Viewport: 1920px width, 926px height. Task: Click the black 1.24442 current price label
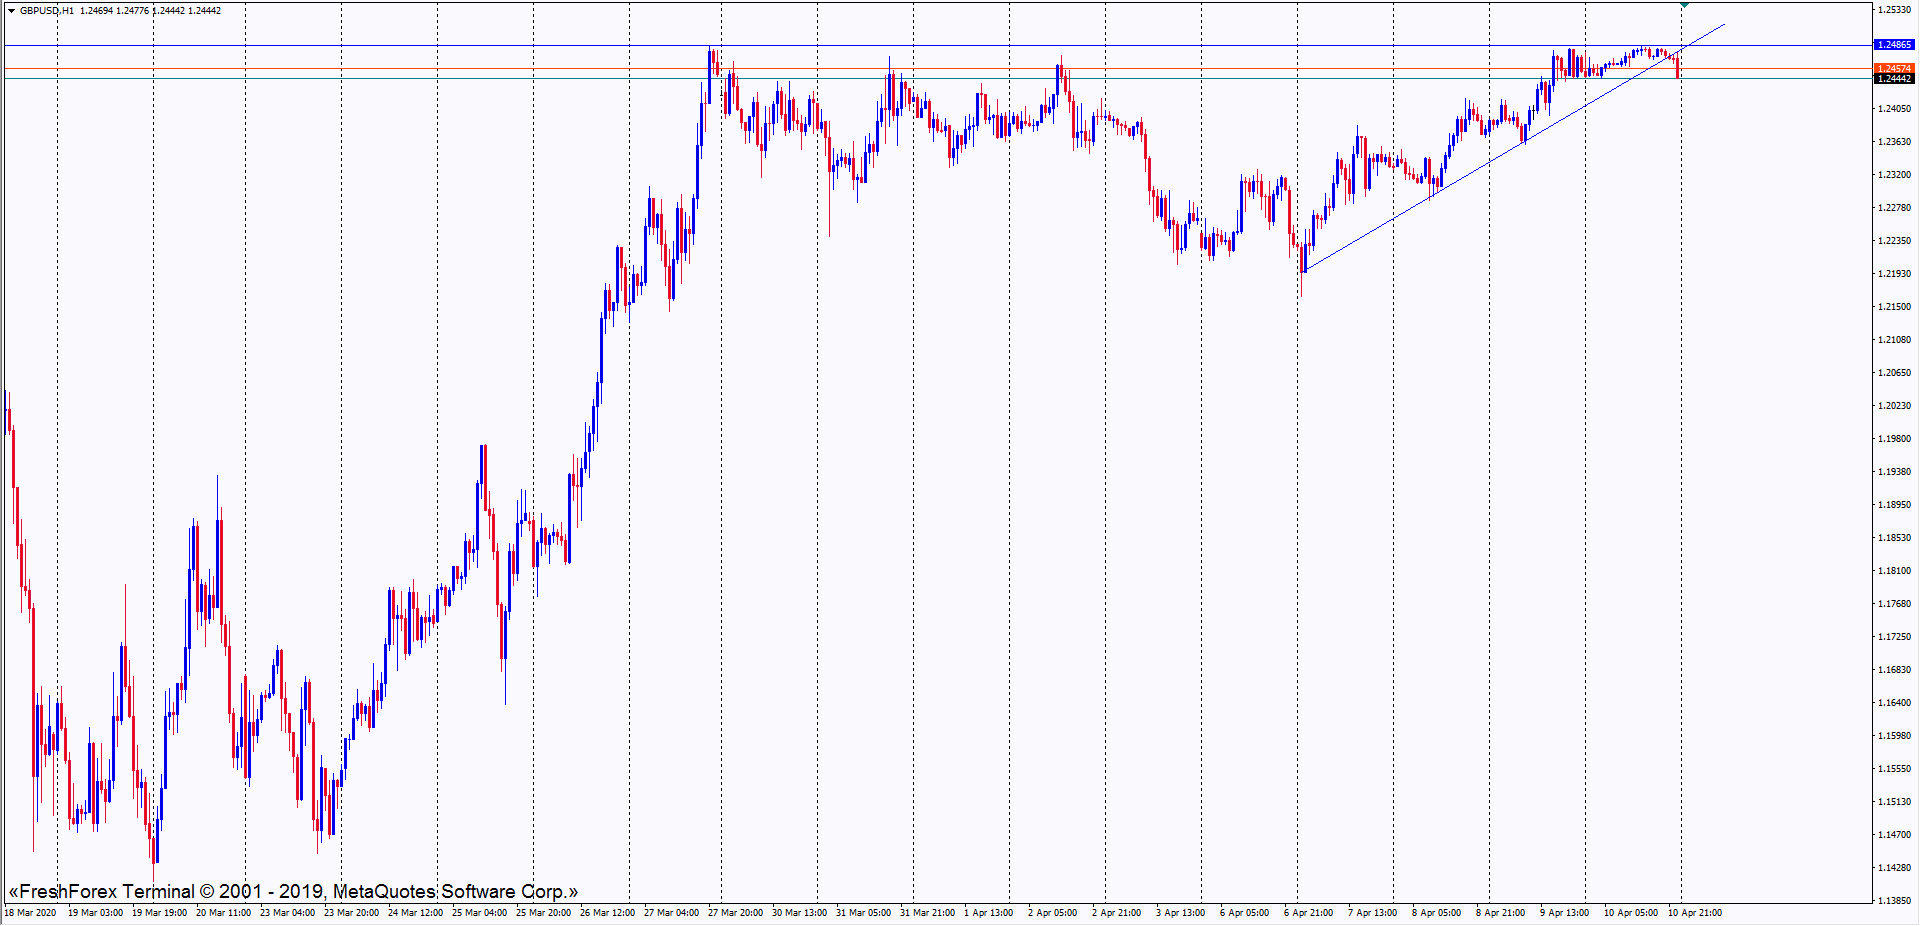[1893, 79]
